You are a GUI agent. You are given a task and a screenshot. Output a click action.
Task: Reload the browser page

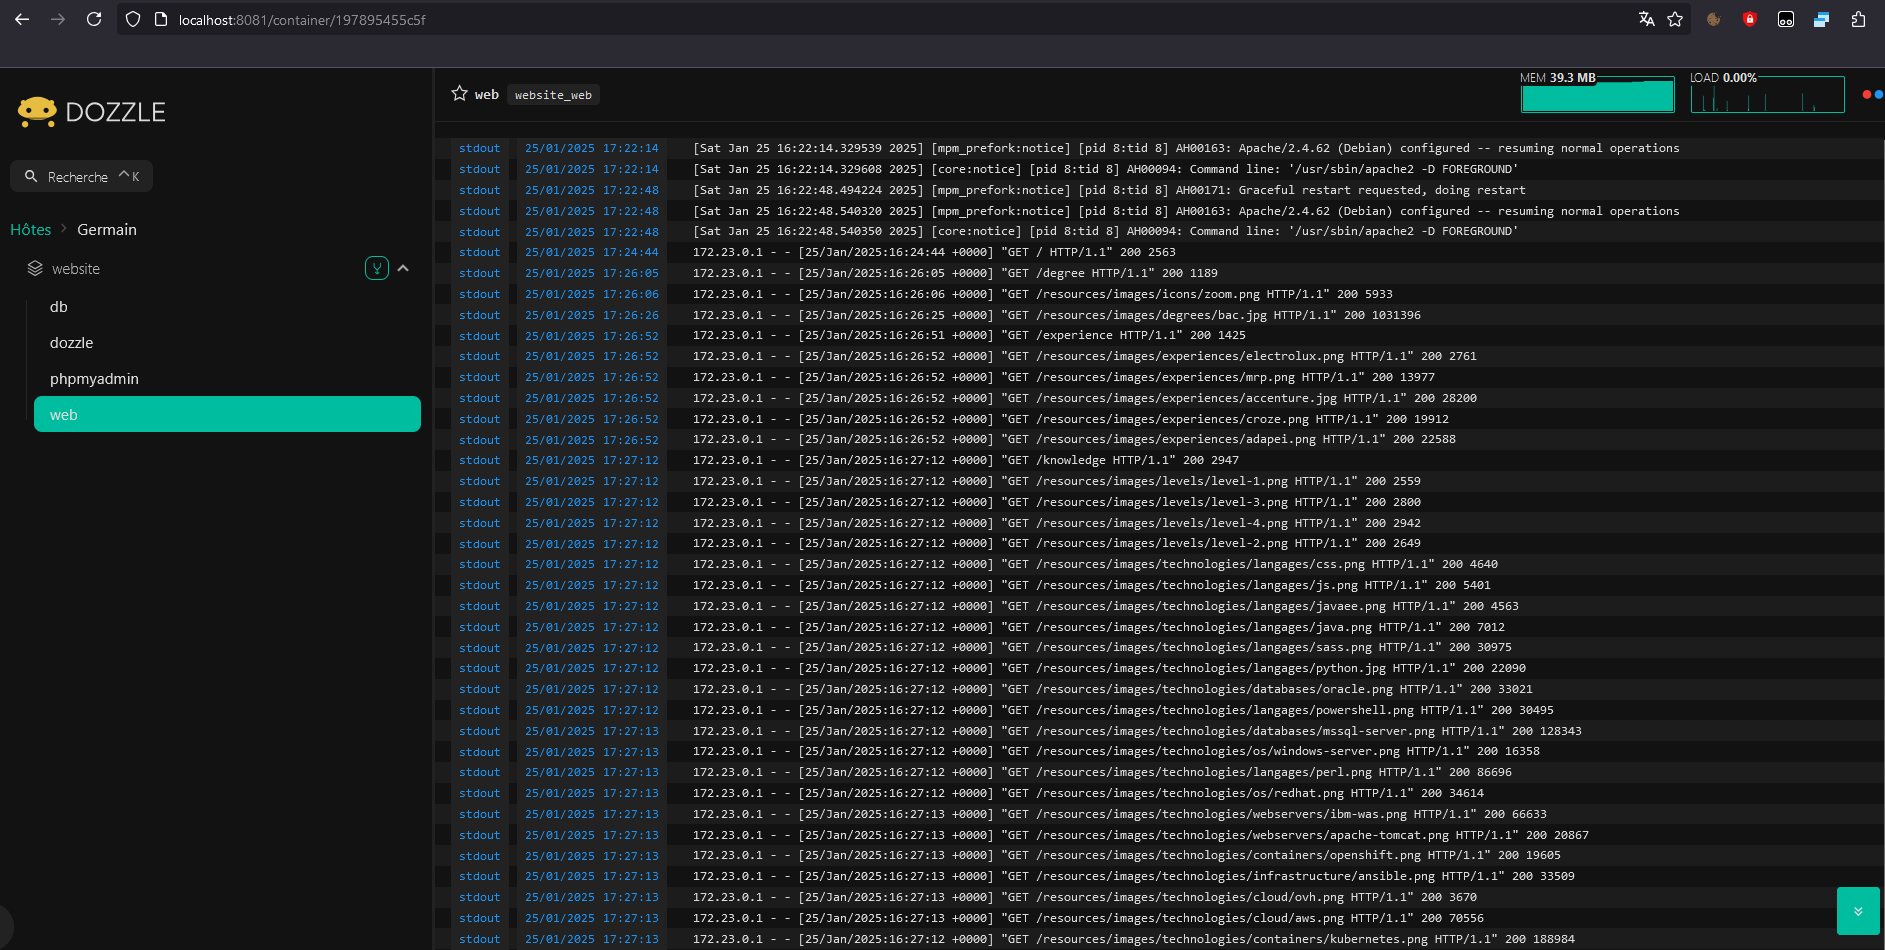[x=94, y=19]
